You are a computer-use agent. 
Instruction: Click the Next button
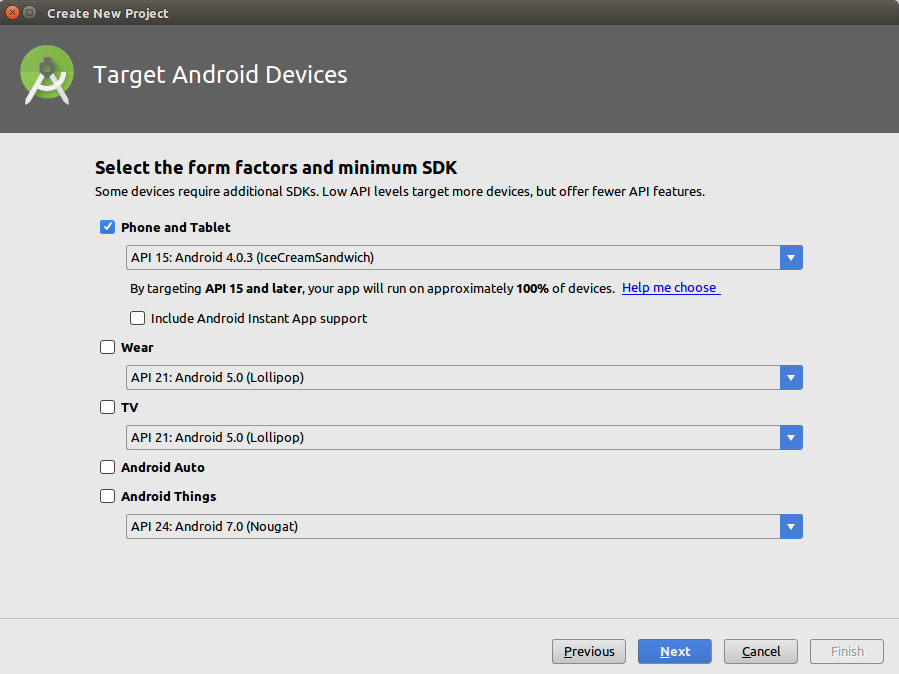(675, 651)
